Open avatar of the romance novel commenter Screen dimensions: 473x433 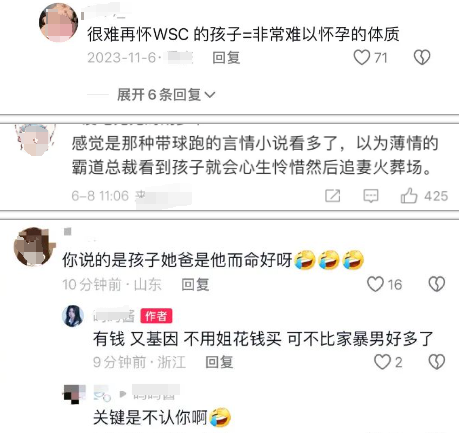[x=35, y=139]
